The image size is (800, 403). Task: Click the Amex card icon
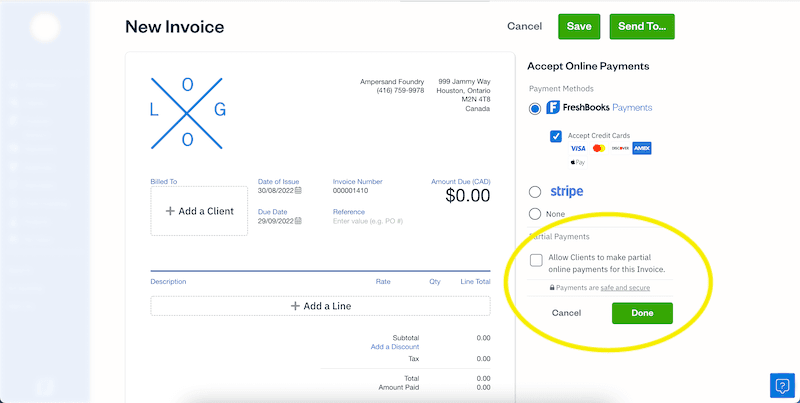point(642,148)
